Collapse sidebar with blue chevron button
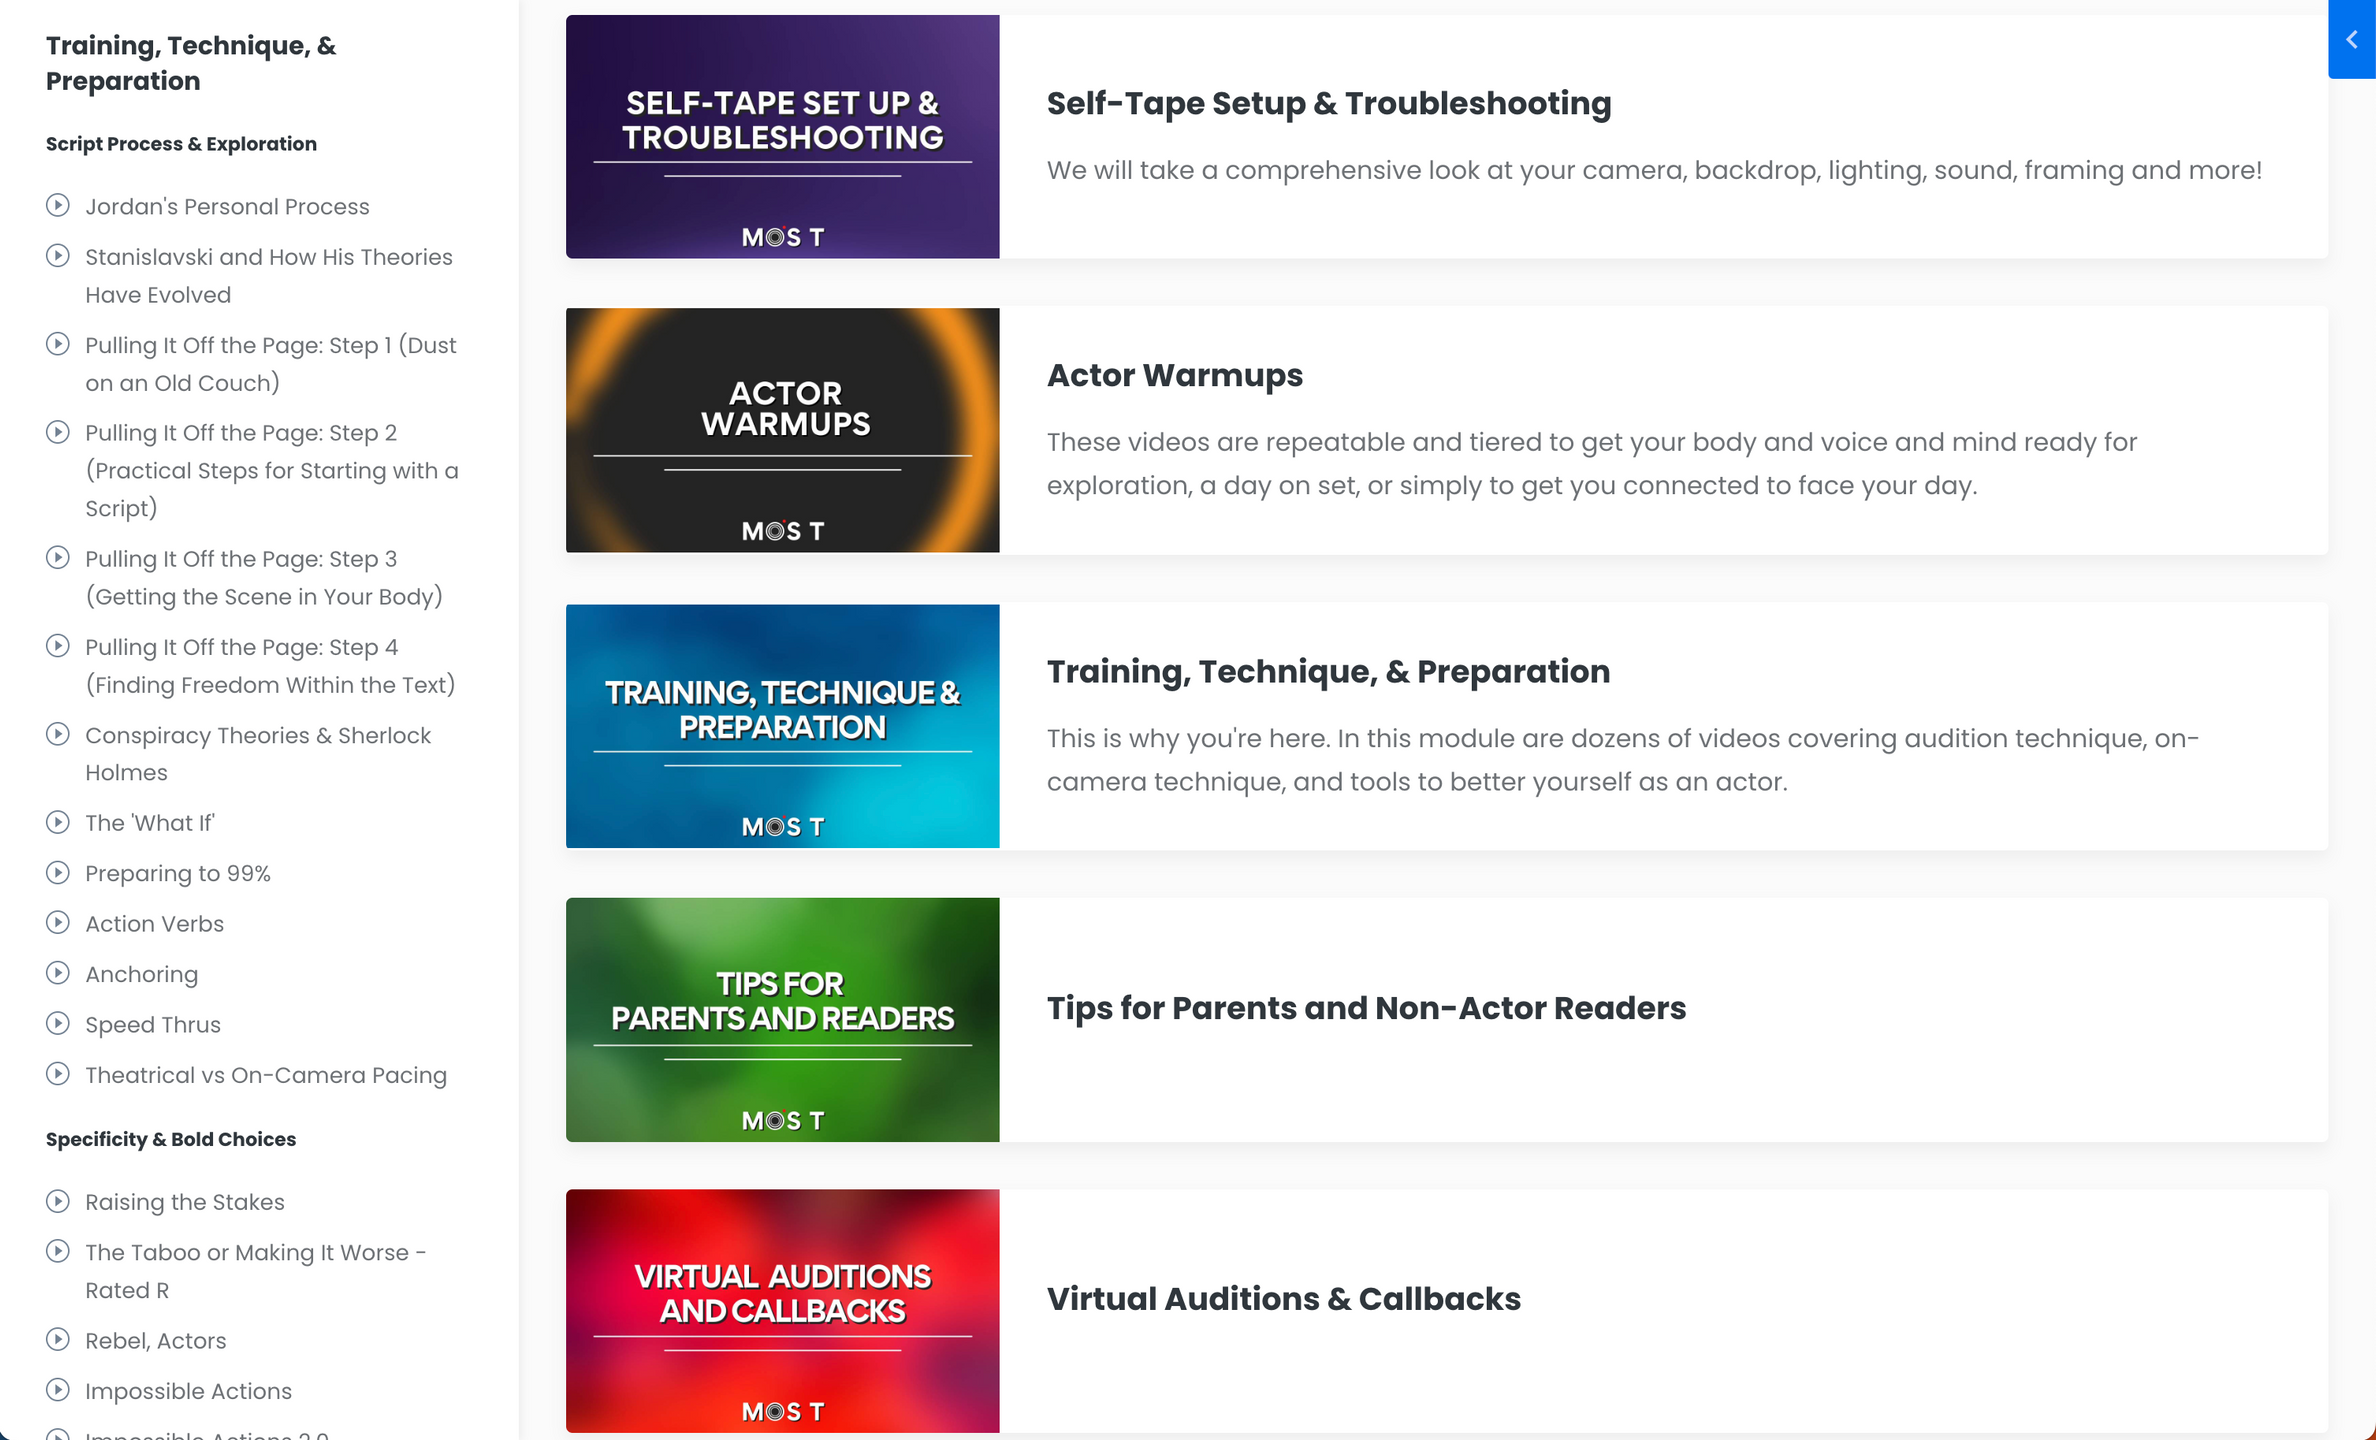Viewport: 2376px width, 1440px height. [x=2352, y=40]
